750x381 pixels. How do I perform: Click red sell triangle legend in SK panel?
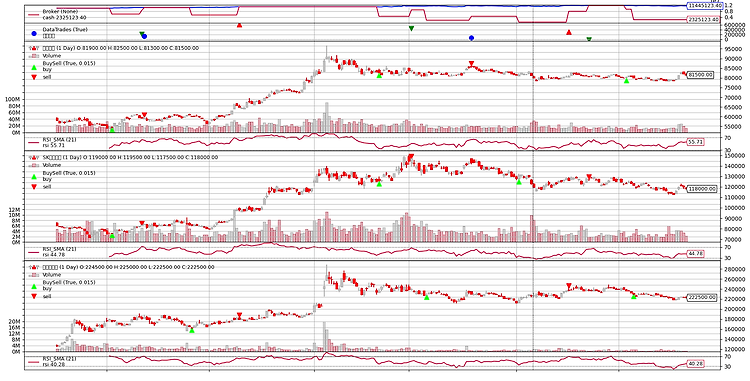point(33,187)
